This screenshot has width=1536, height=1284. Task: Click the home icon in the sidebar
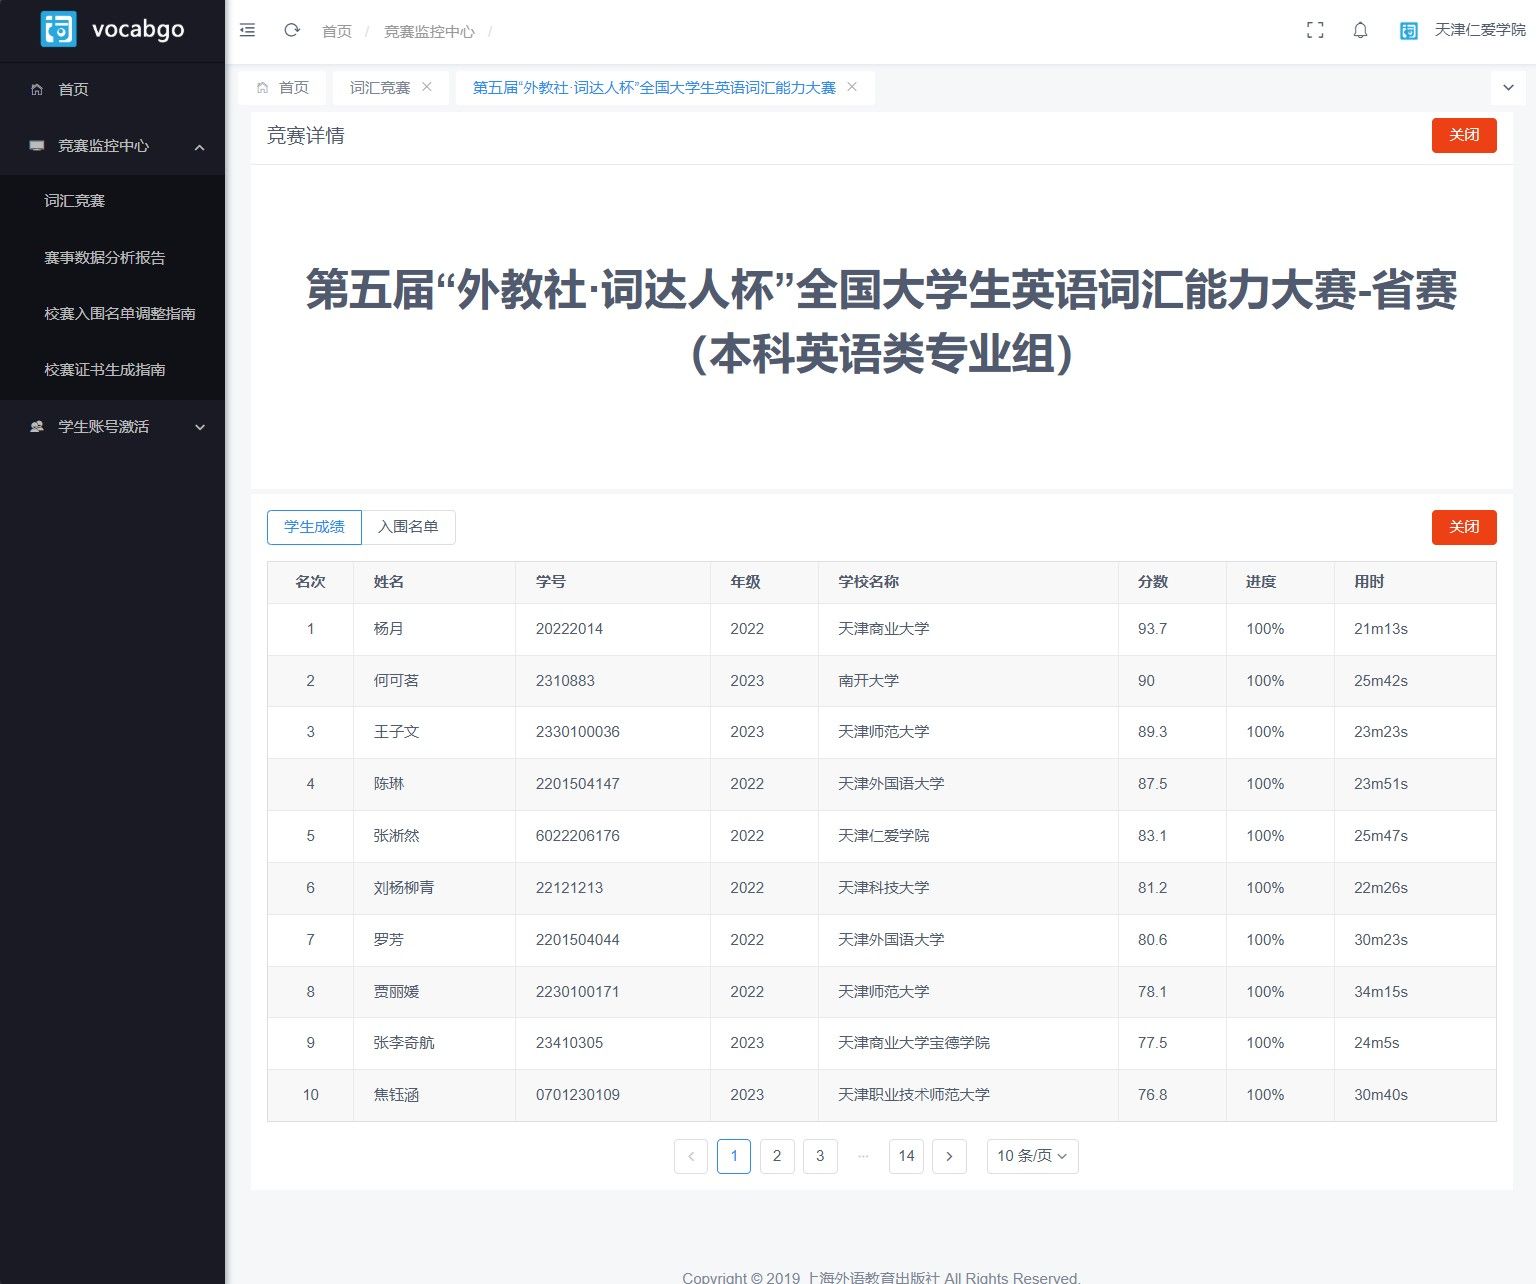click(x=37, y=89)
